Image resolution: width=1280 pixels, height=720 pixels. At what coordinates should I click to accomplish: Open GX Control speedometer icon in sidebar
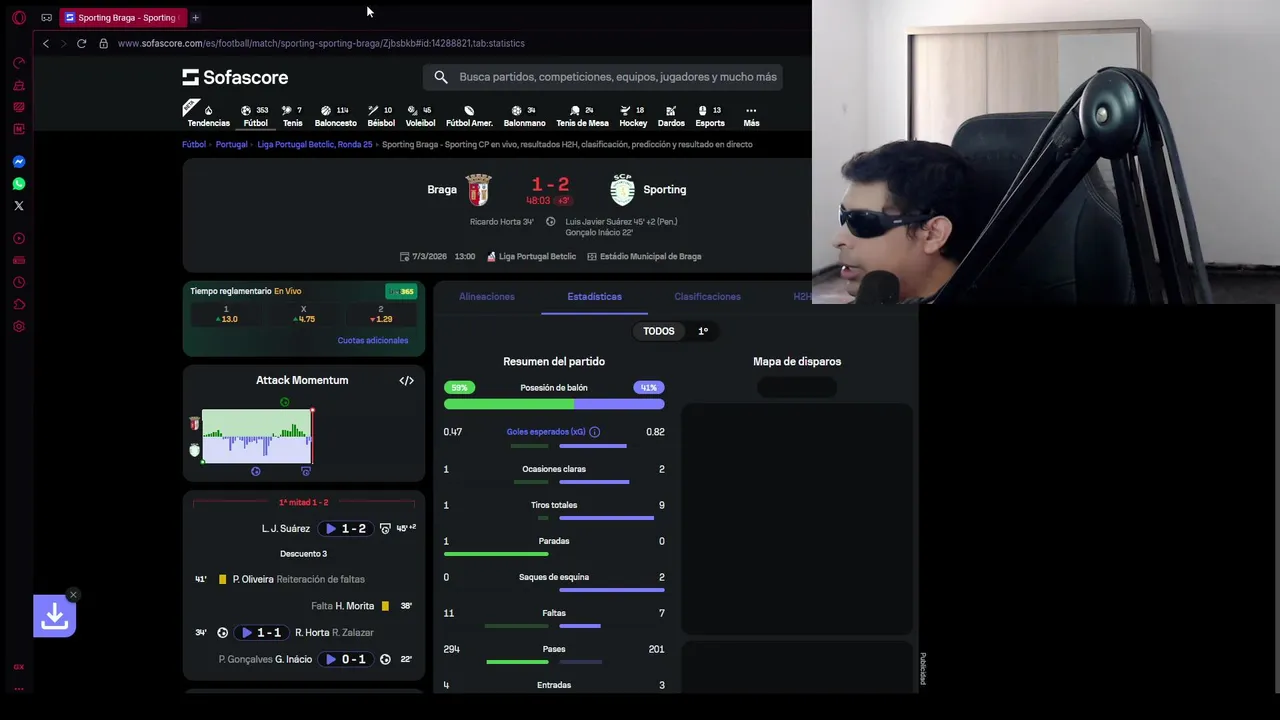(x=18, y=63)
